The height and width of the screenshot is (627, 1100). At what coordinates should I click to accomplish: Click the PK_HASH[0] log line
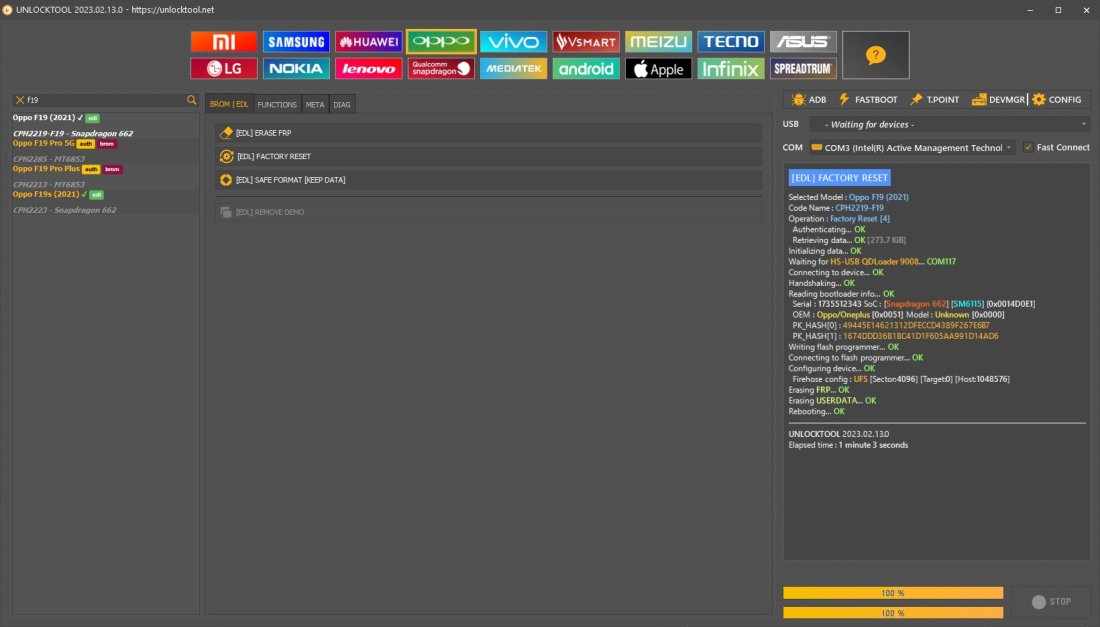point(891,325)
